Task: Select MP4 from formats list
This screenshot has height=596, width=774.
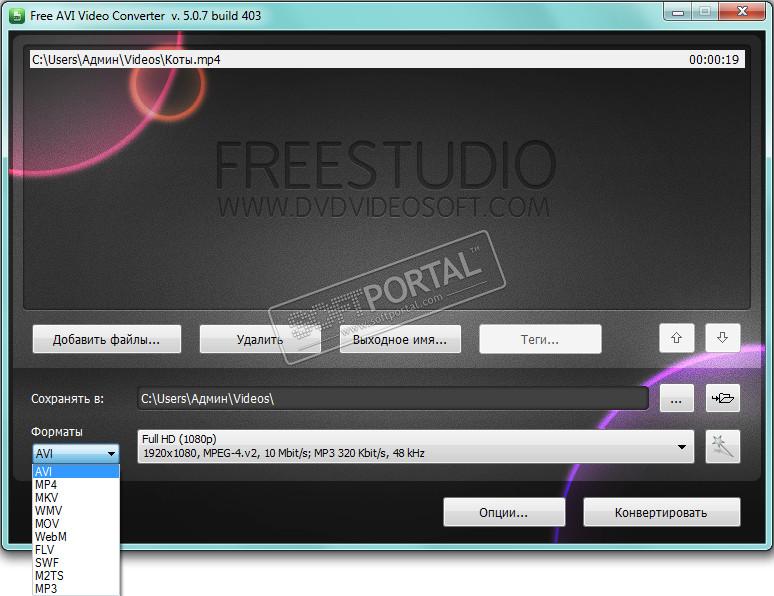Action: click(46, 485)
